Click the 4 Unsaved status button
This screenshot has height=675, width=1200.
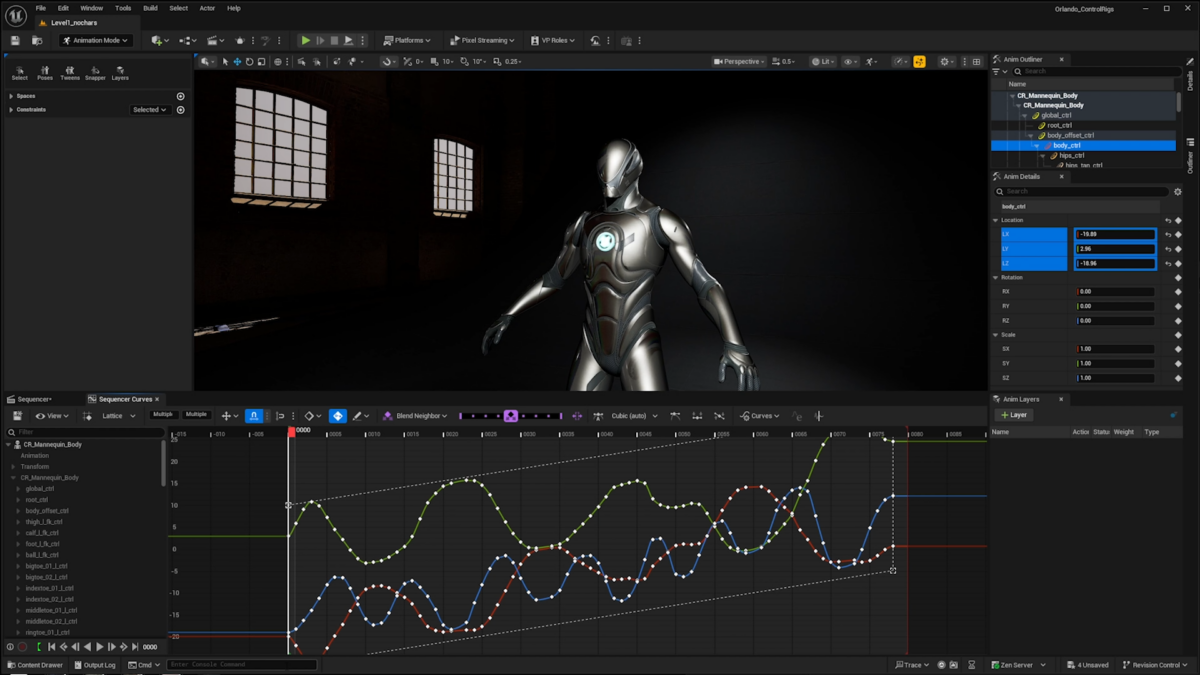[x=1088, y=665]
